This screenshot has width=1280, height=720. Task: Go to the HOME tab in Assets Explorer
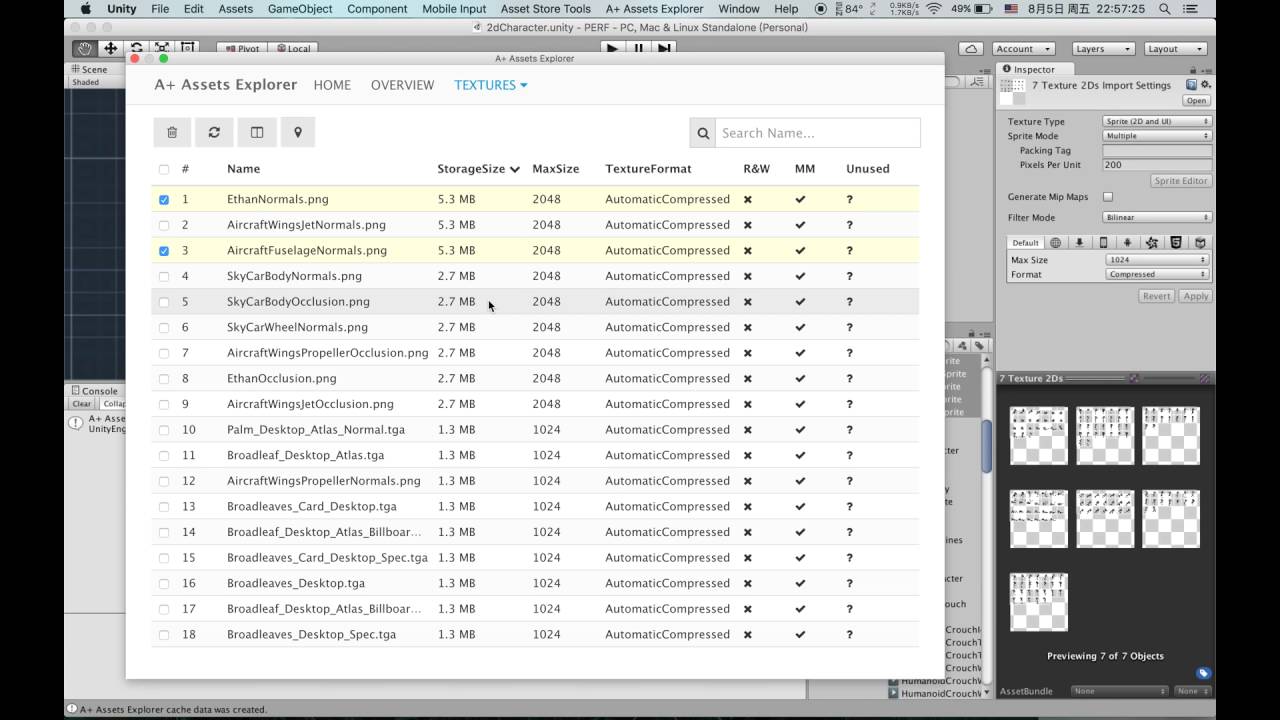tap(332, 85)
